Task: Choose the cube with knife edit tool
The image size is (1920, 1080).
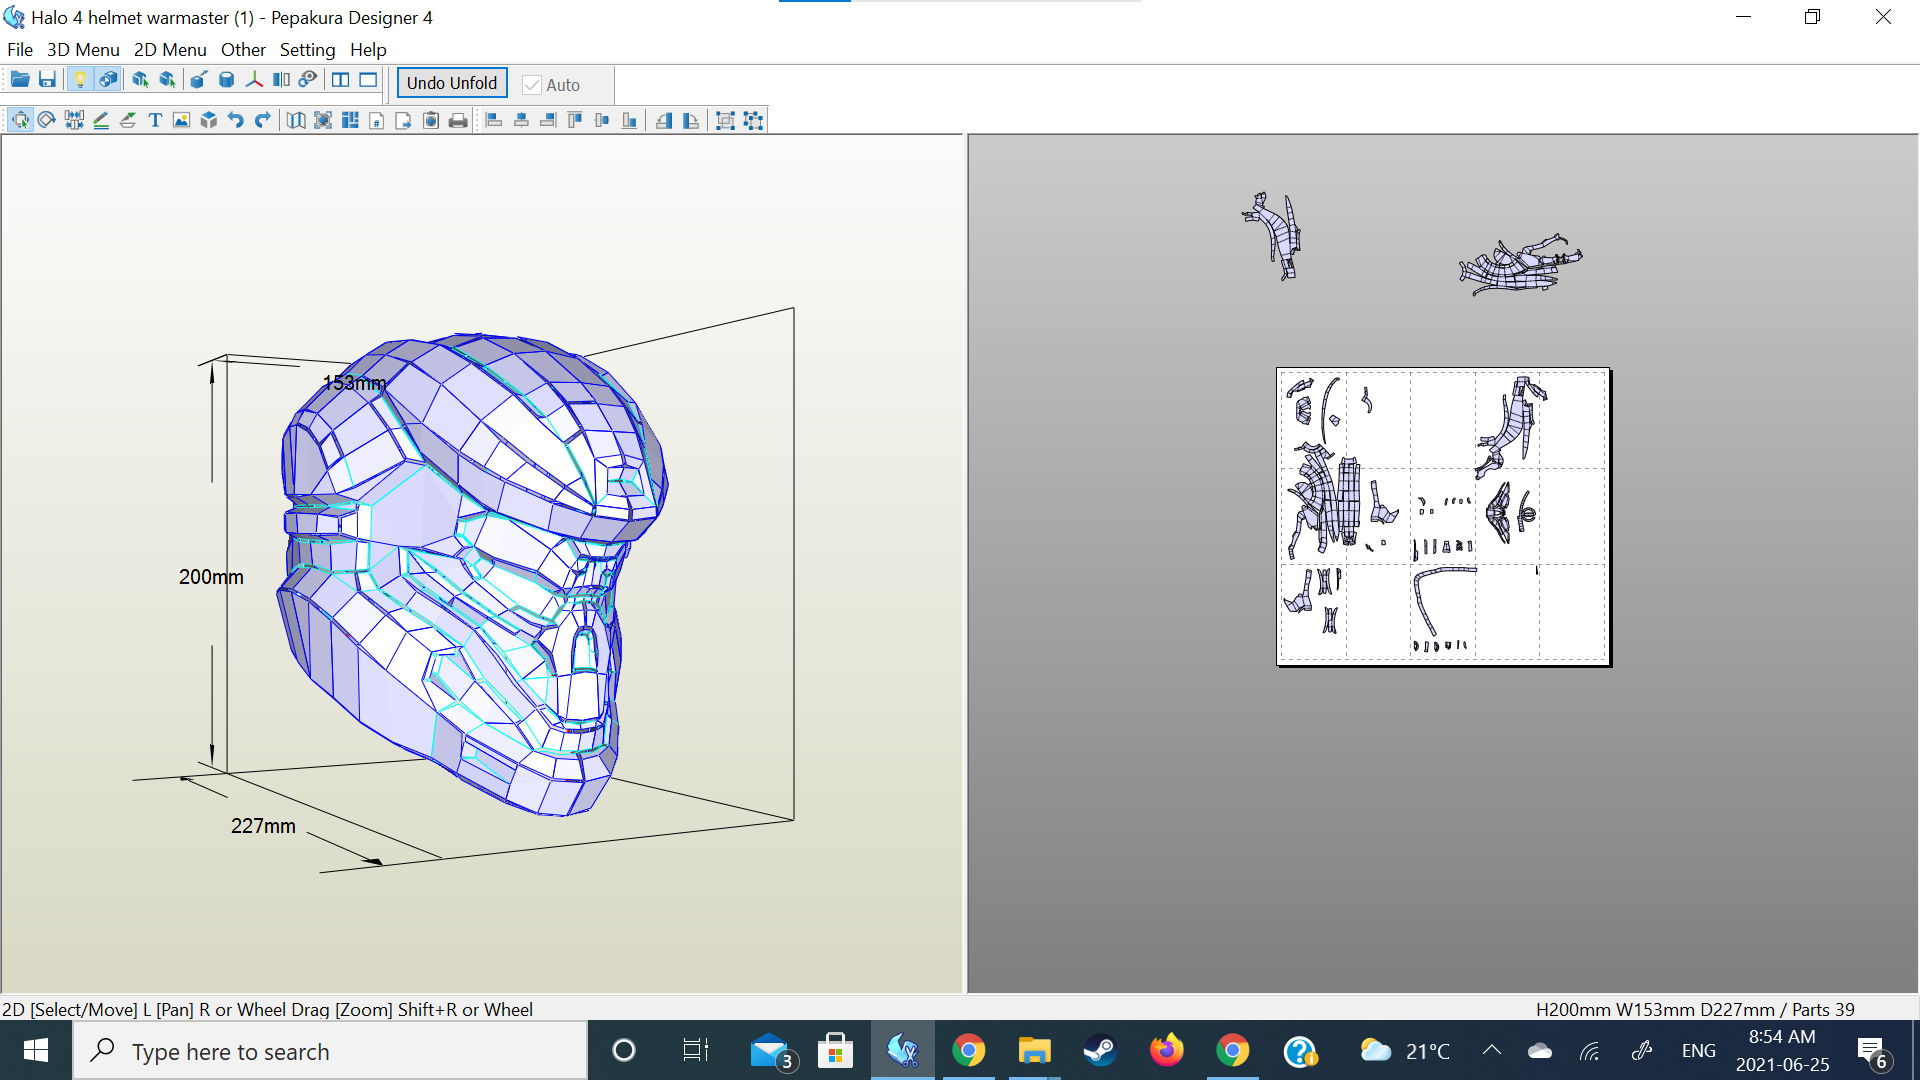Action: 198,80
